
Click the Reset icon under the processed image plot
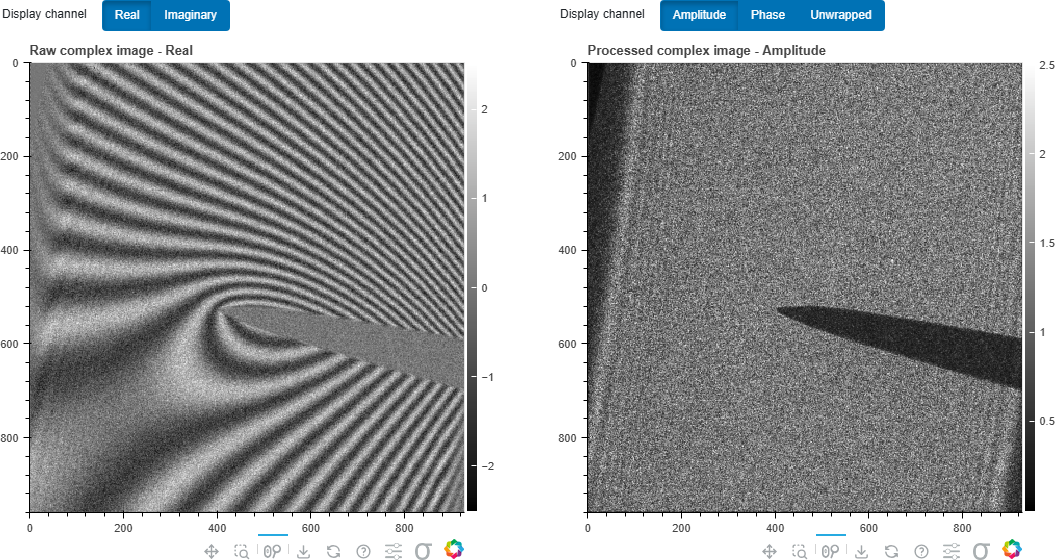[891, 552]
